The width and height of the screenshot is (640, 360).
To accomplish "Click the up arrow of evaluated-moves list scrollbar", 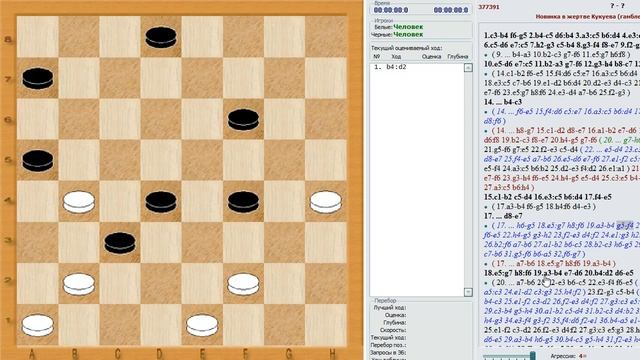I will pos(468,68).
